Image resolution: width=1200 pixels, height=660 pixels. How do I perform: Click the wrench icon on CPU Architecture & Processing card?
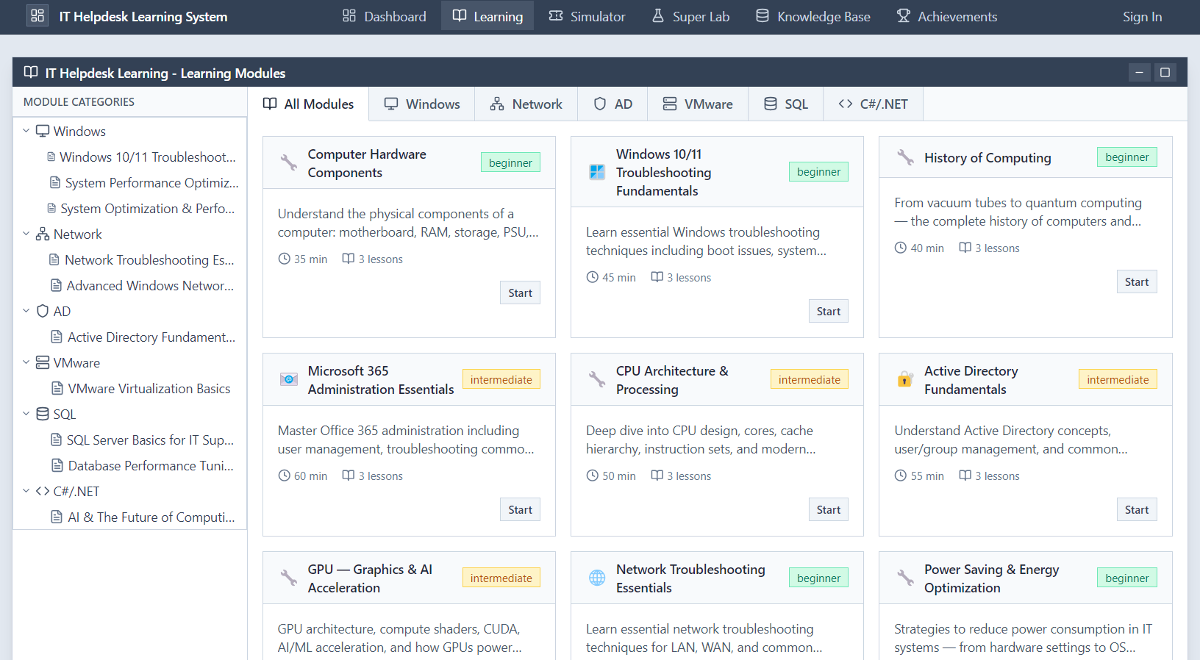tap(597, 379)
